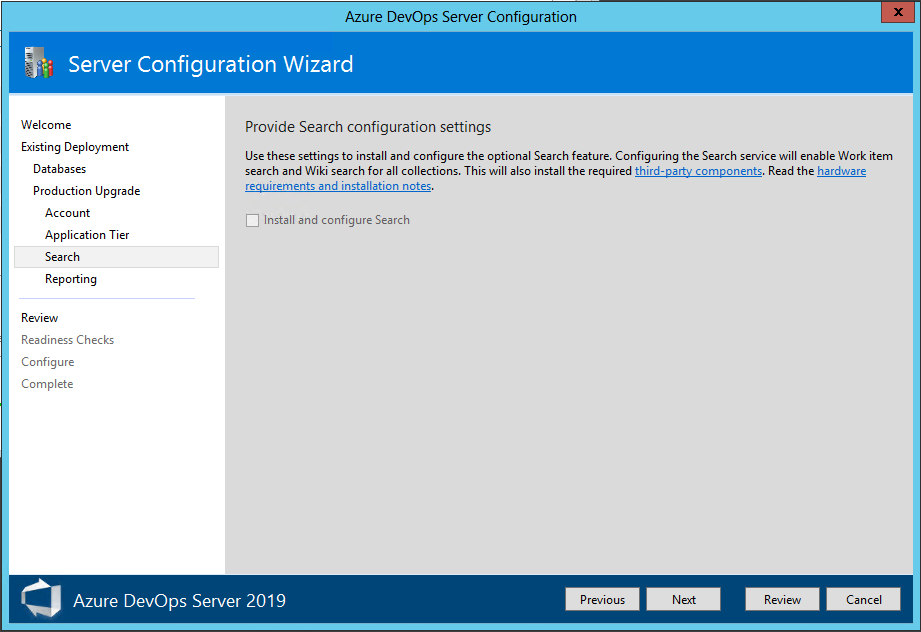The height and width of the screenshot is (632, 921).
Task: Click the Previous button
Action: pyautogui.click(x=602, y=598)
